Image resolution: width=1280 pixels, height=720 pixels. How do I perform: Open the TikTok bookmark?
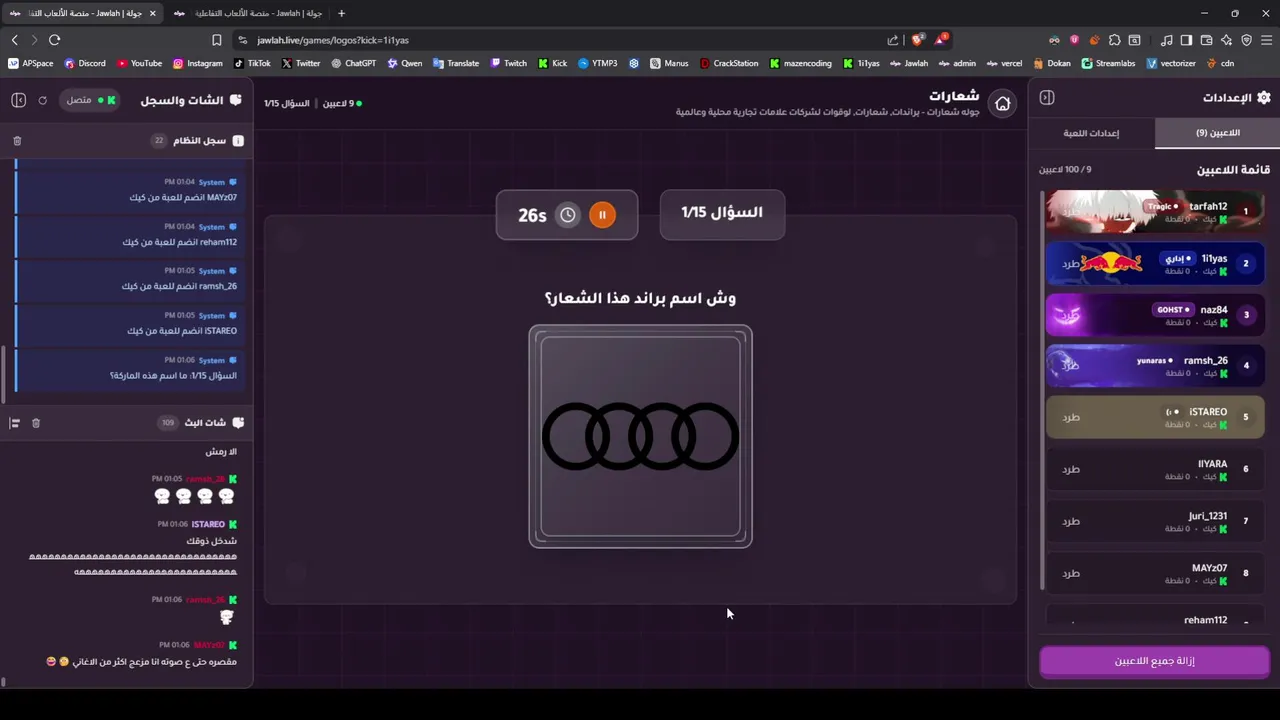pos(252,63)
